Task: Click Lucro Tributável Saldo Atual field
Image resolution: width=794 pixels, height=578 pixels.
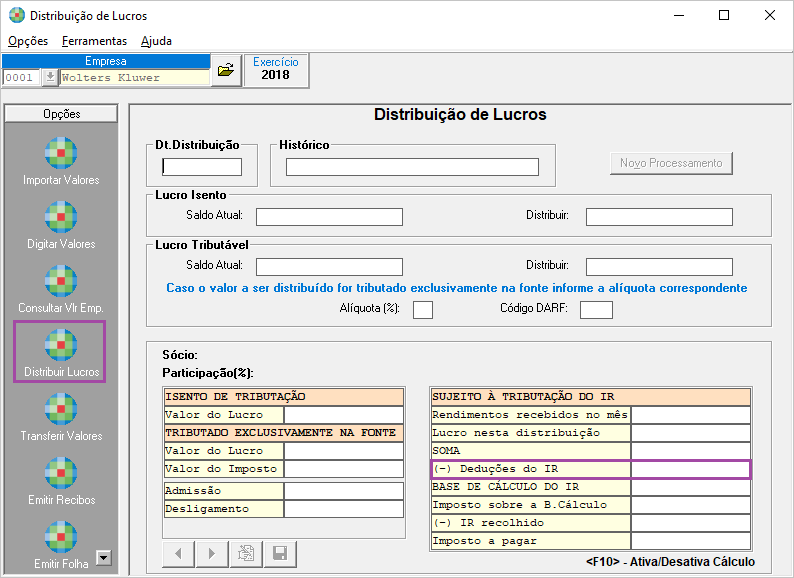Action: [329, 267]
